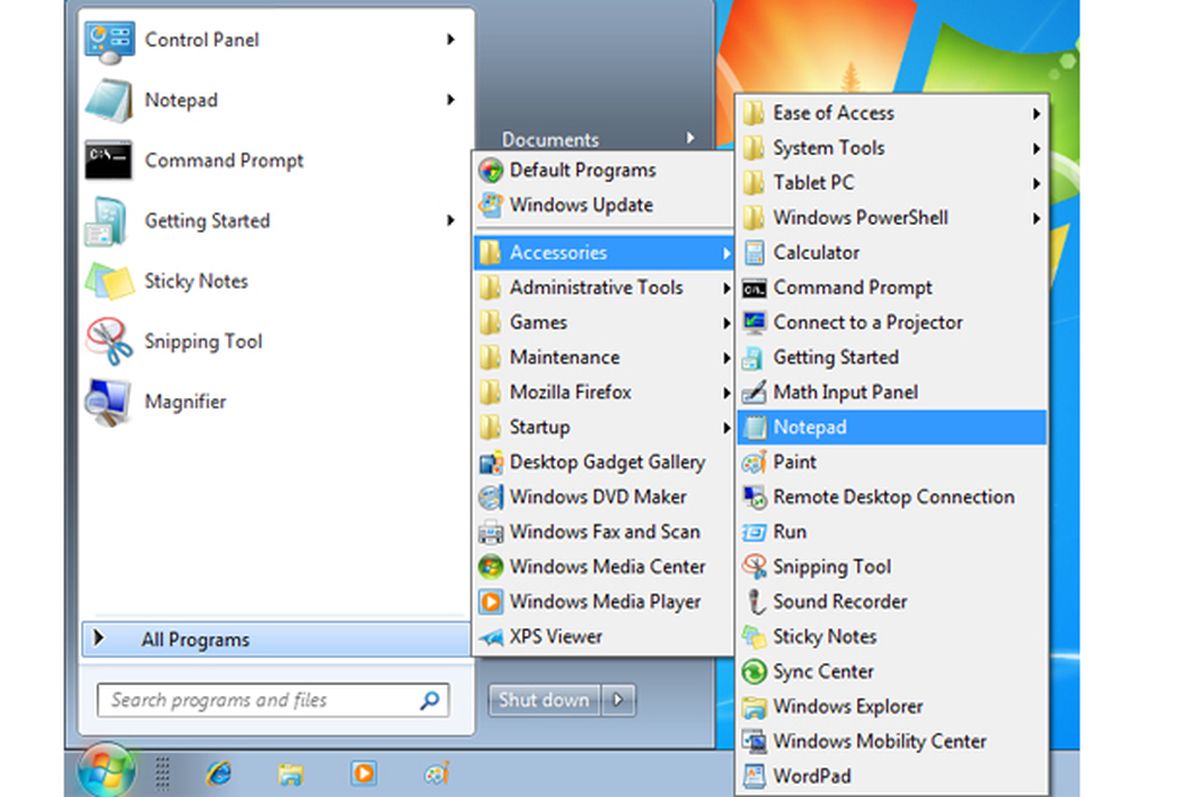Open the Magnifier tool
This screenshot has width=1200, height=797.
pyautogui.click(x=186, y=401)
